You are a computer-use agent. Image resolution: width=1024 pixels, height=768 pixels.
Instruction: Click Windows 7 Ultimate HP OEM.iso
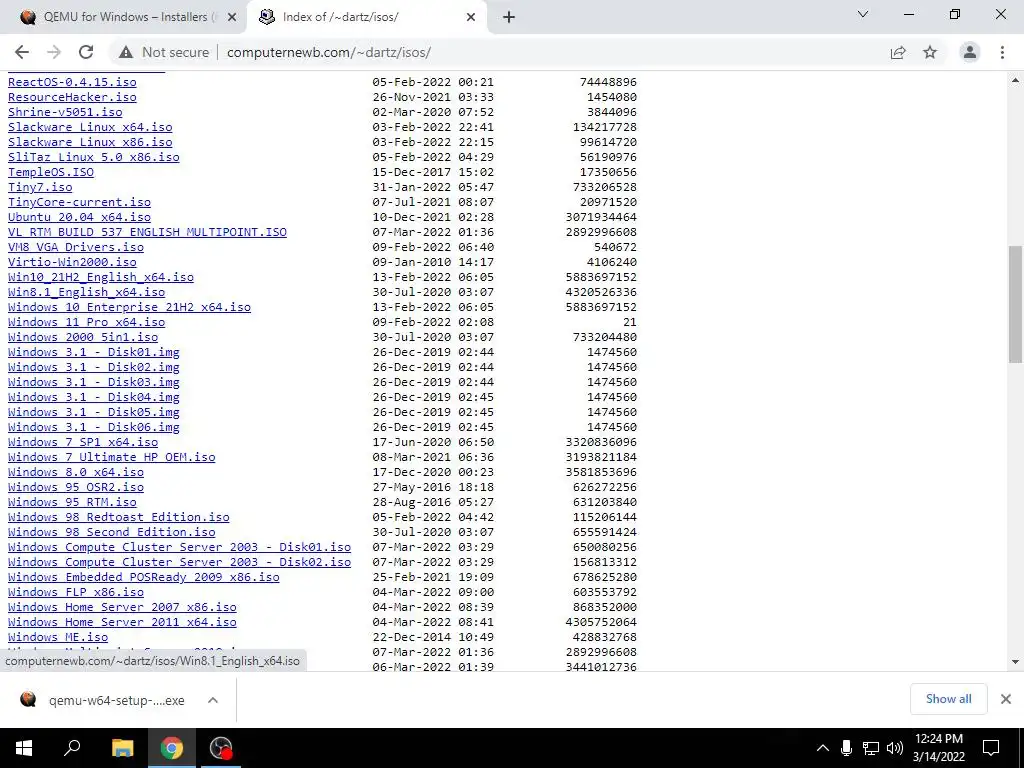pyautogui.click(x=112, y=458)
